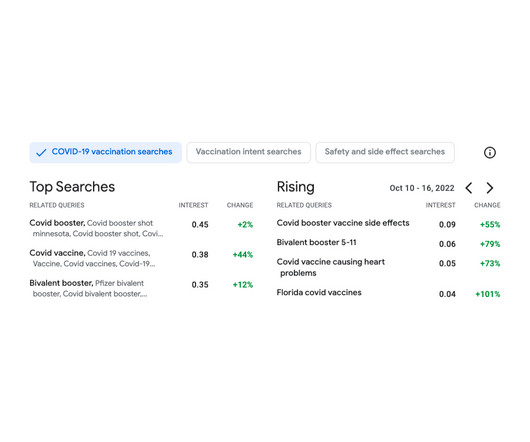The width and height of the screenshot is (530, 442).
Task: Open Bivalent booster 5-11 query
Action: pos(316,242)
